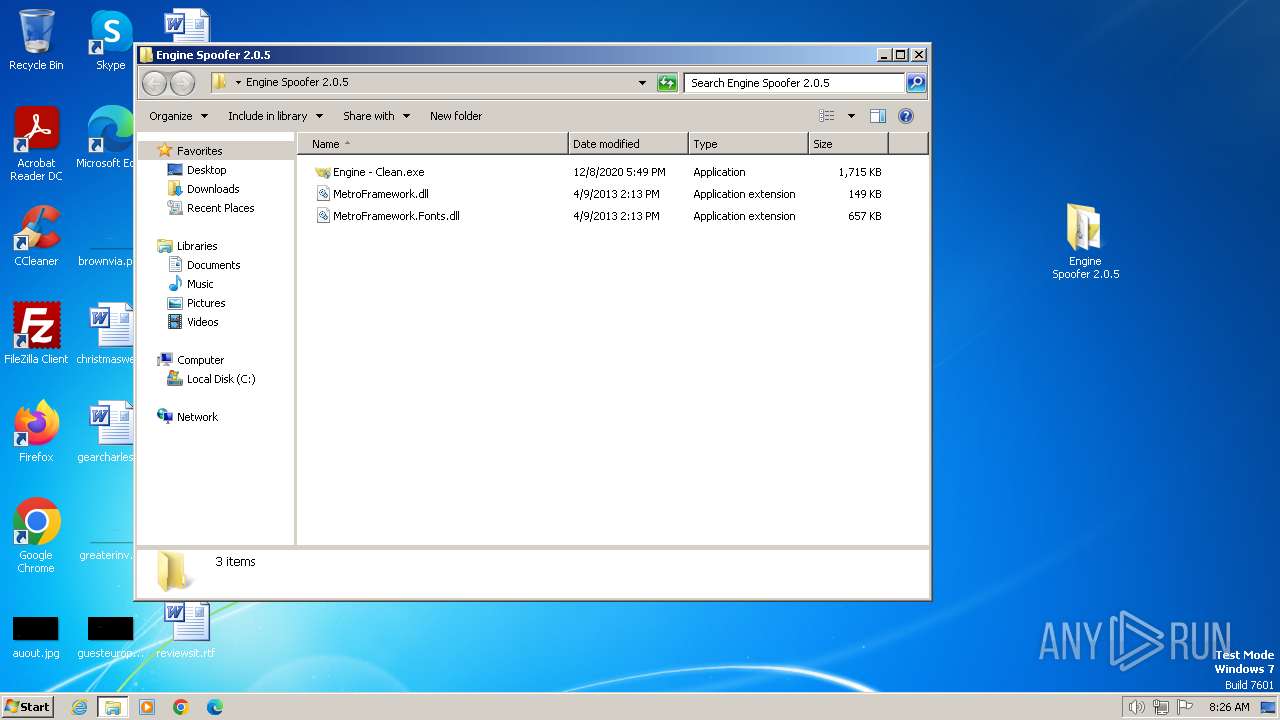Select Network in navigation pane
The width and height of the screenshot is (1280, 720).
tap(197, 417)
